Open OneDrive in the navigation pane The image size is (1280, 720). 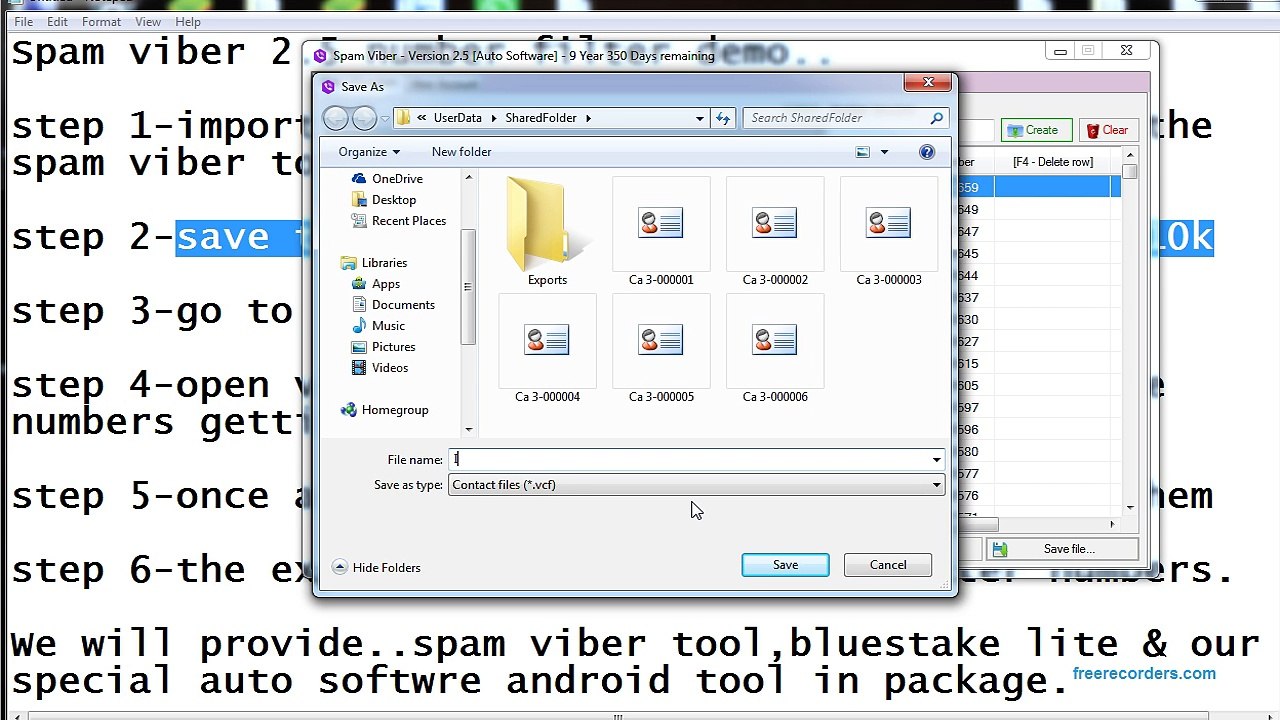coord(387,179)
